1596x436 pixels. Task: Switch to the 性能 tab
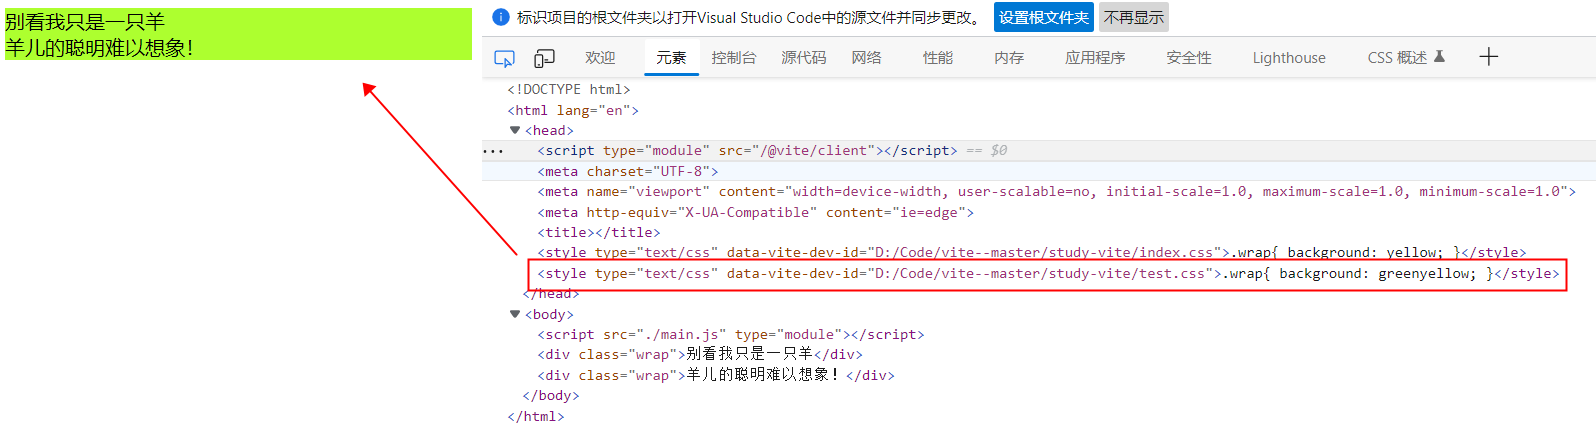[x=938, y=58]
